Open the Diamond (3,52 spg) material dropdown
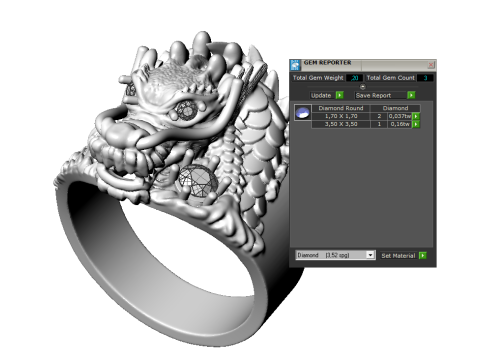 335,255
